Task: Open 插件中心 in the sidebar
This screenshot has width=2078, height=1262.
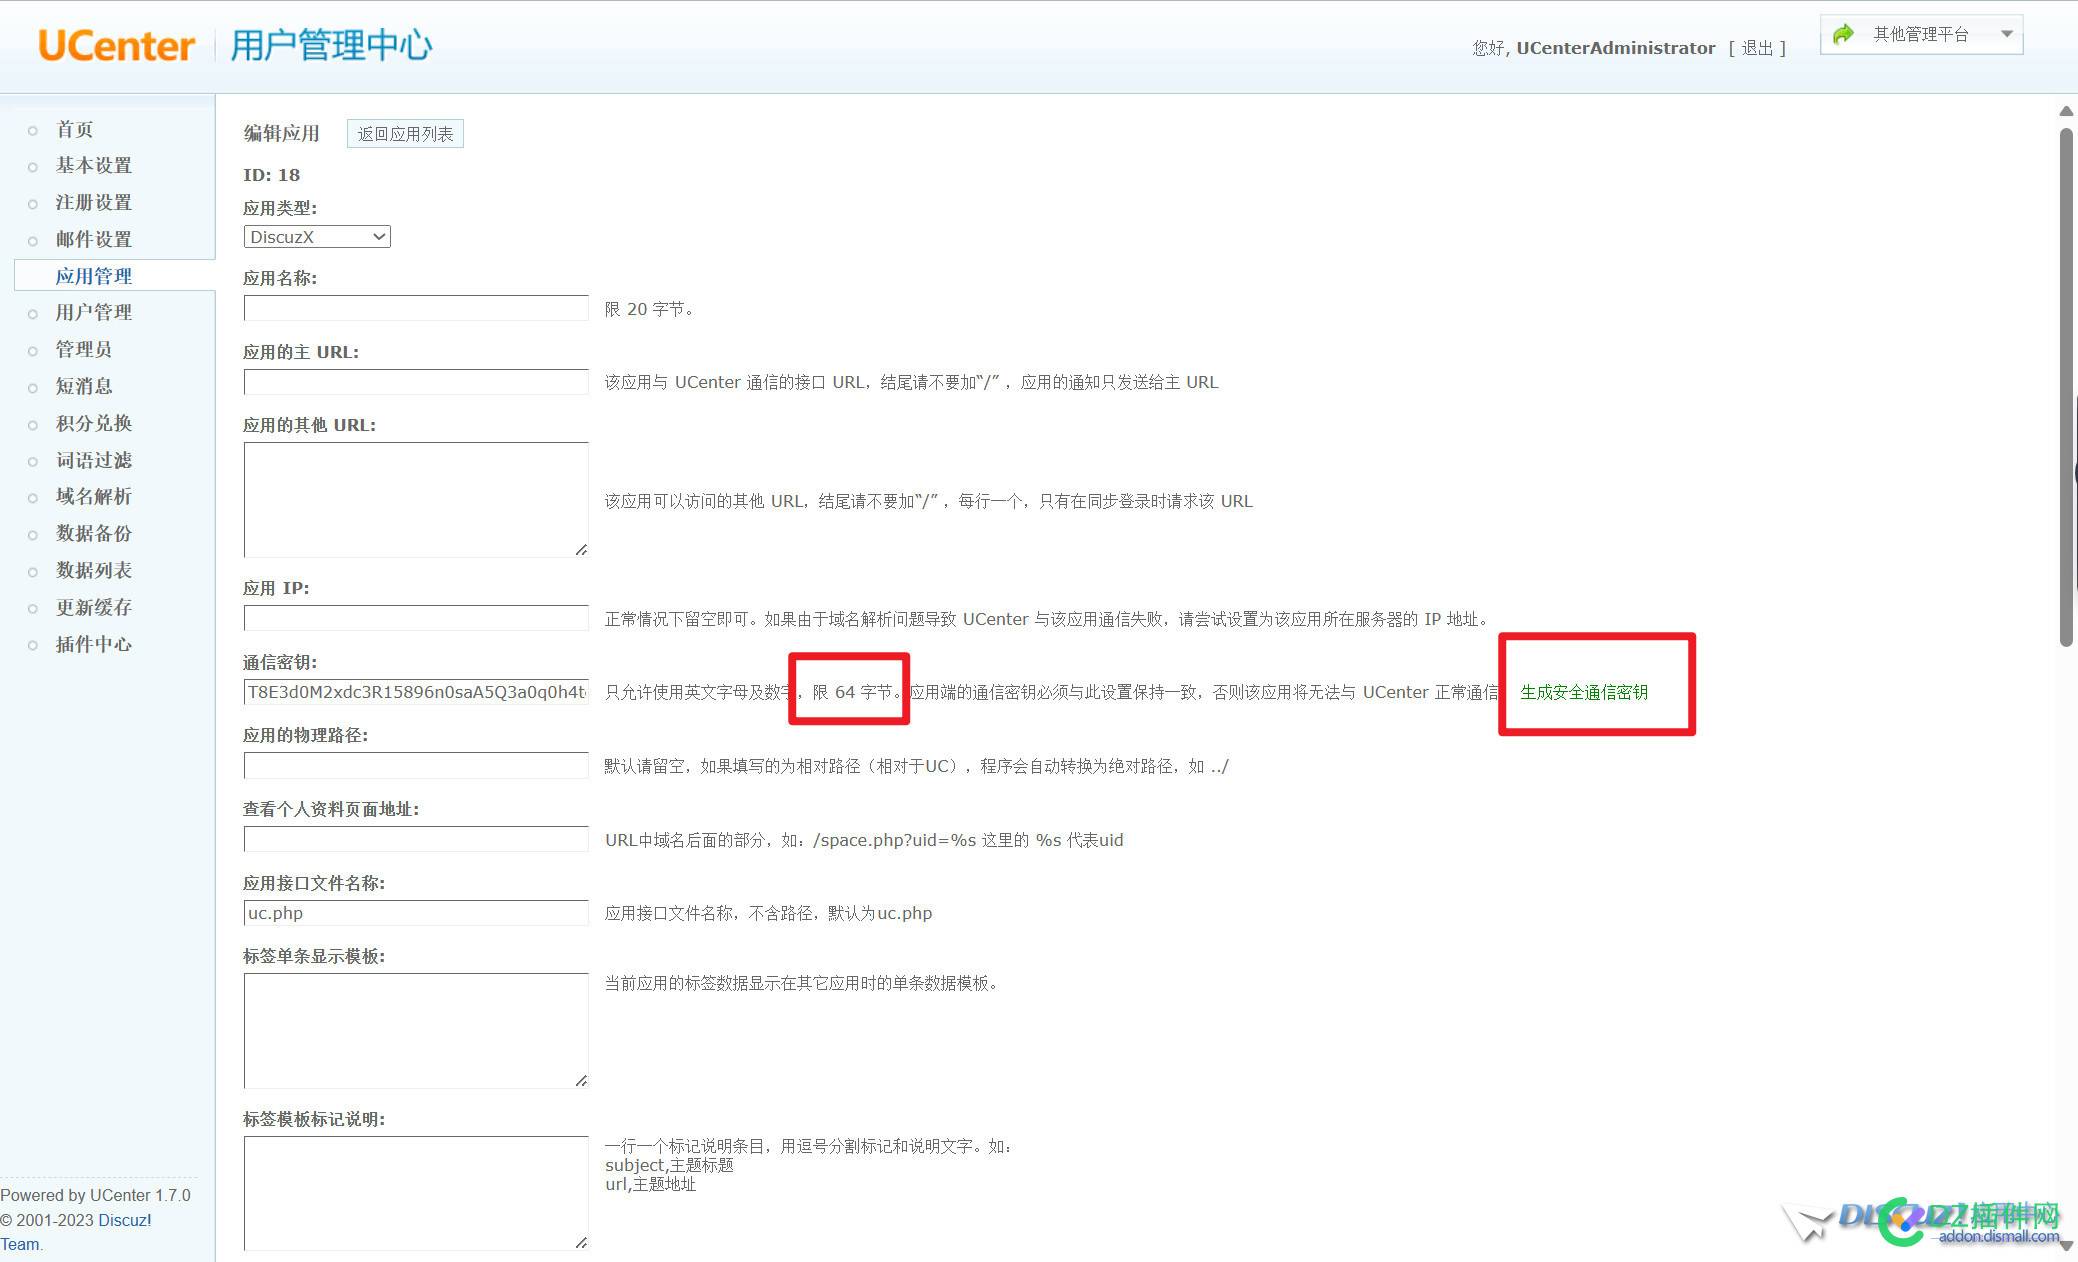Action: [94, 644]
